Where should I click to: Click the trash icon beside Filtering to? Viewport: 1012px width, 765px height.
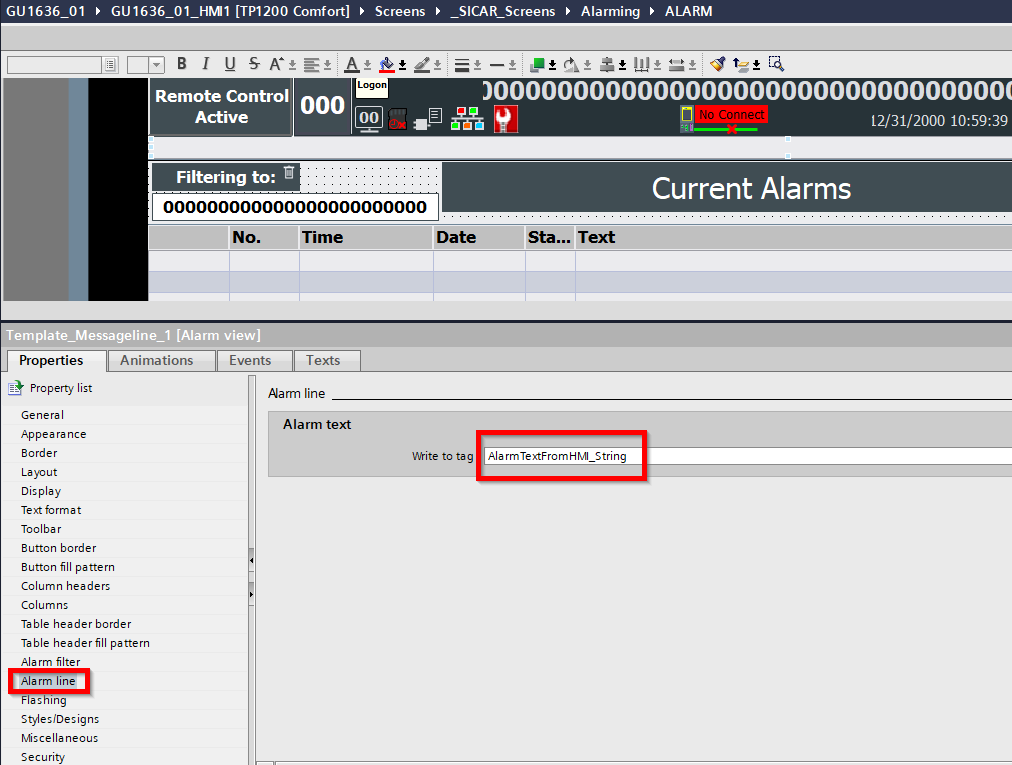tap(289, 172)
